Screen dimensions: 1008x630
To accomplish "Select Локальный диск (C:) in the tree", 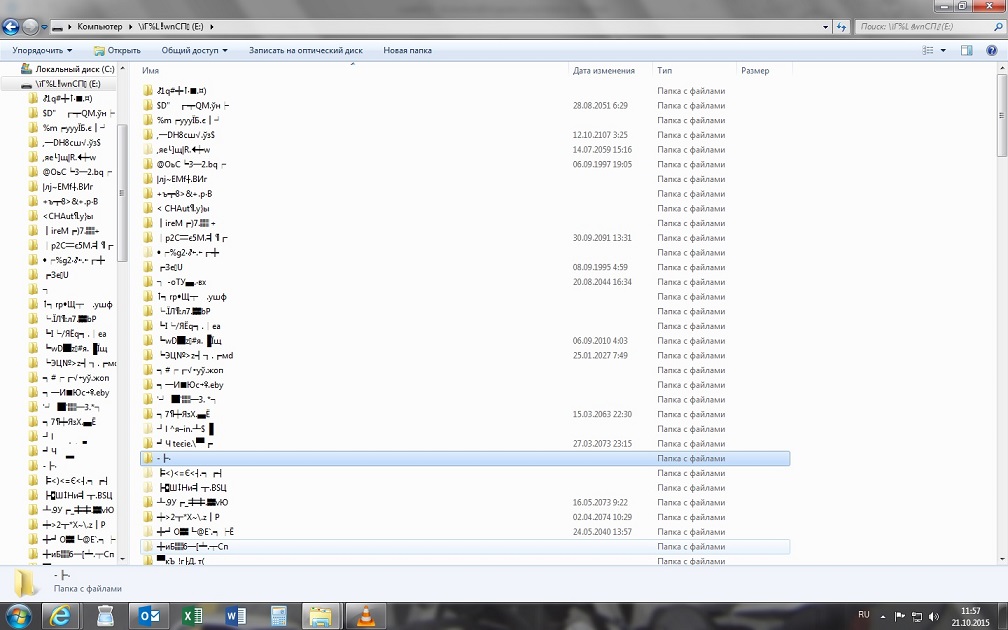I will coord(74,69).
